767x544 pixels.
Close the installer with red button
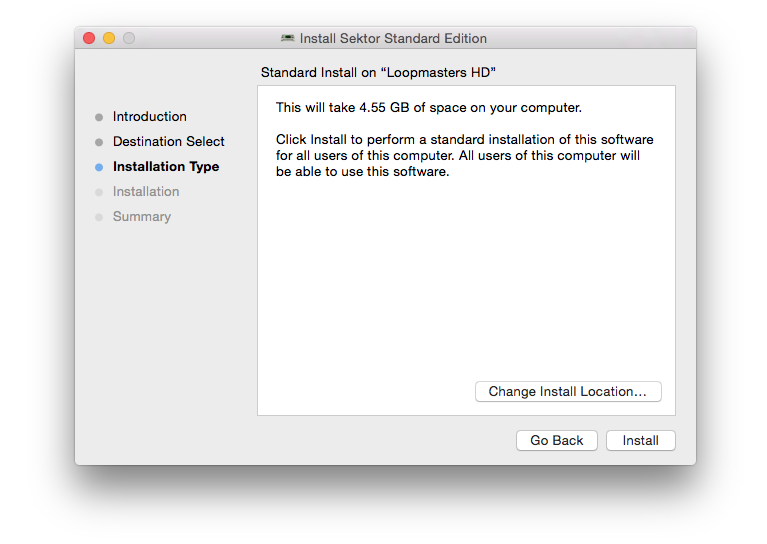pyautogui.click(x=89, y=38)
